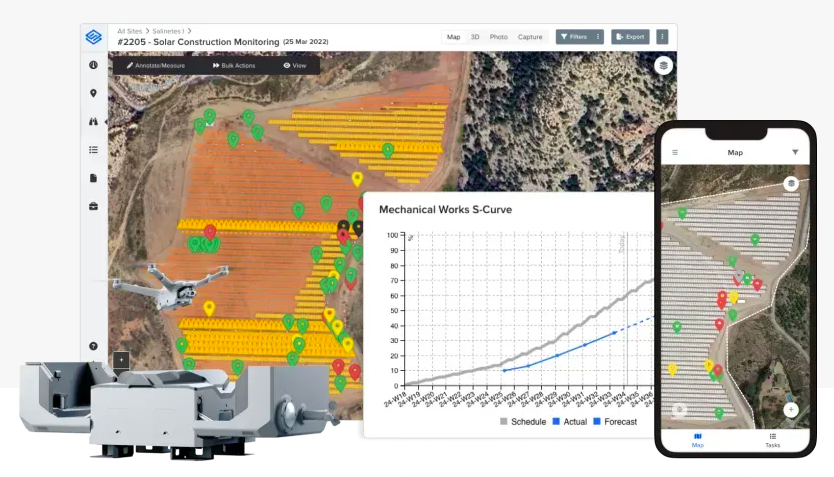The height and width of the screenshot is (477, 834).
Task: Open the map layers button on the desktop map
Action: 663,66
